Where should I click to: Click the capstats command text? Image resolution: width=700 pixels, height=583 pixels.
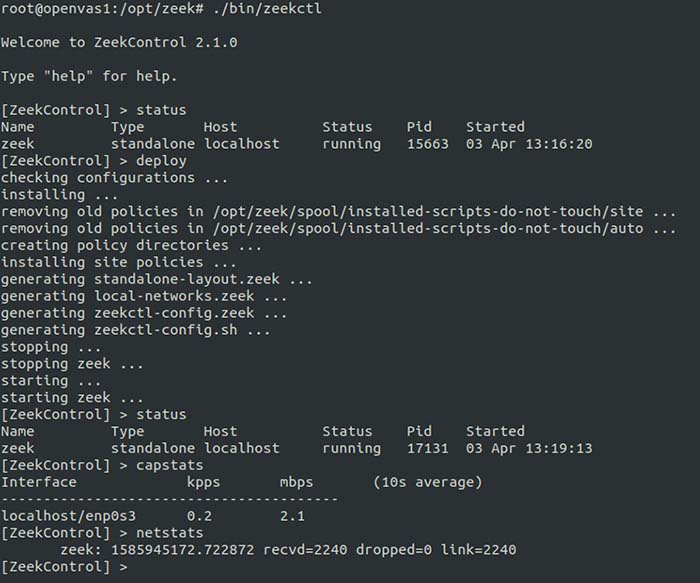coord(170,465)
